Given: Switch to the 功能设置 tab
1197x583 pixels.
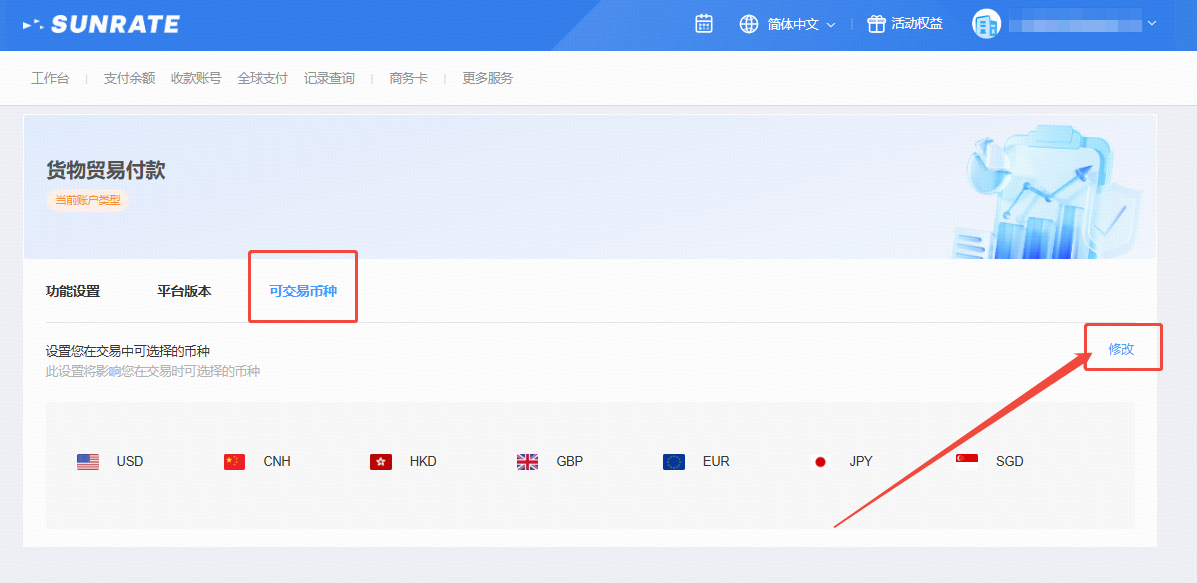Looking at the screenshot, I should pos(73,292).
